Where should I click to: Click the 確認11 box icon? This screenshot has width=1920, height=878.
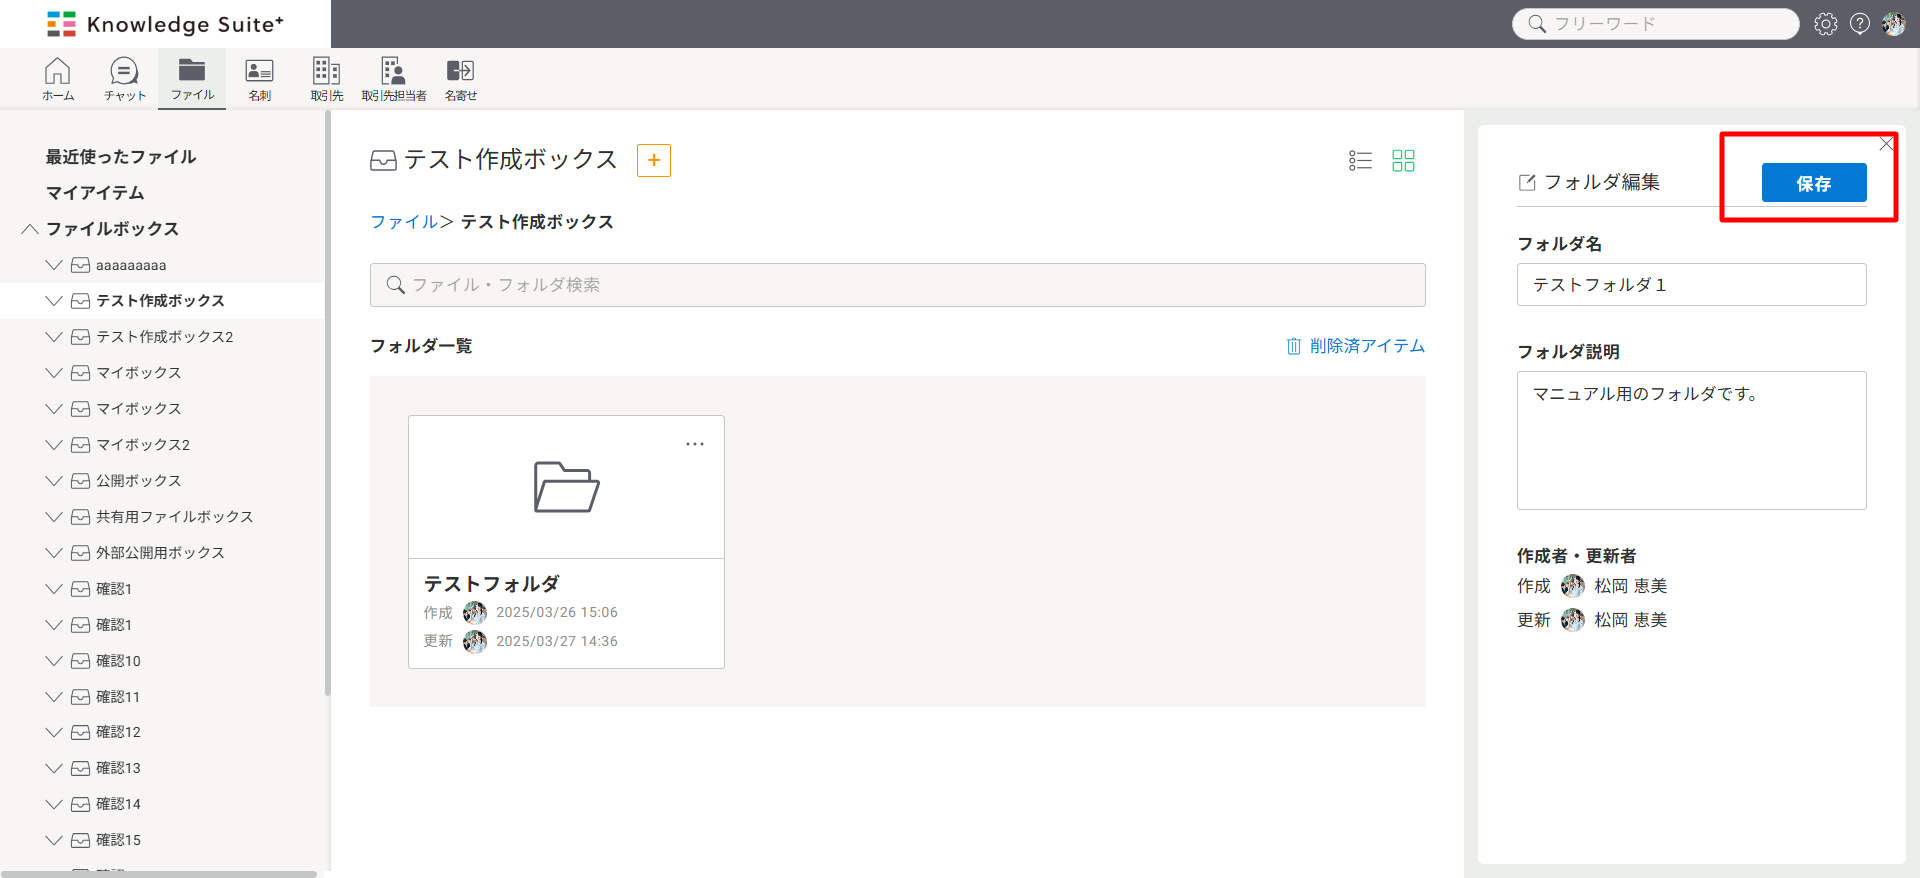tap(81, 697)
